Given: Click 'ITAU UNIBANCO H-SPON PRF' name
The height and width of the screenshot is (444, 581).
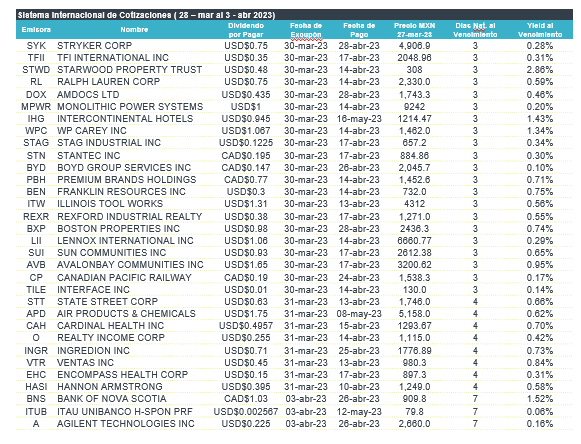Looking at the screenshot, I should pyautogui.click(x=125, y=412).
